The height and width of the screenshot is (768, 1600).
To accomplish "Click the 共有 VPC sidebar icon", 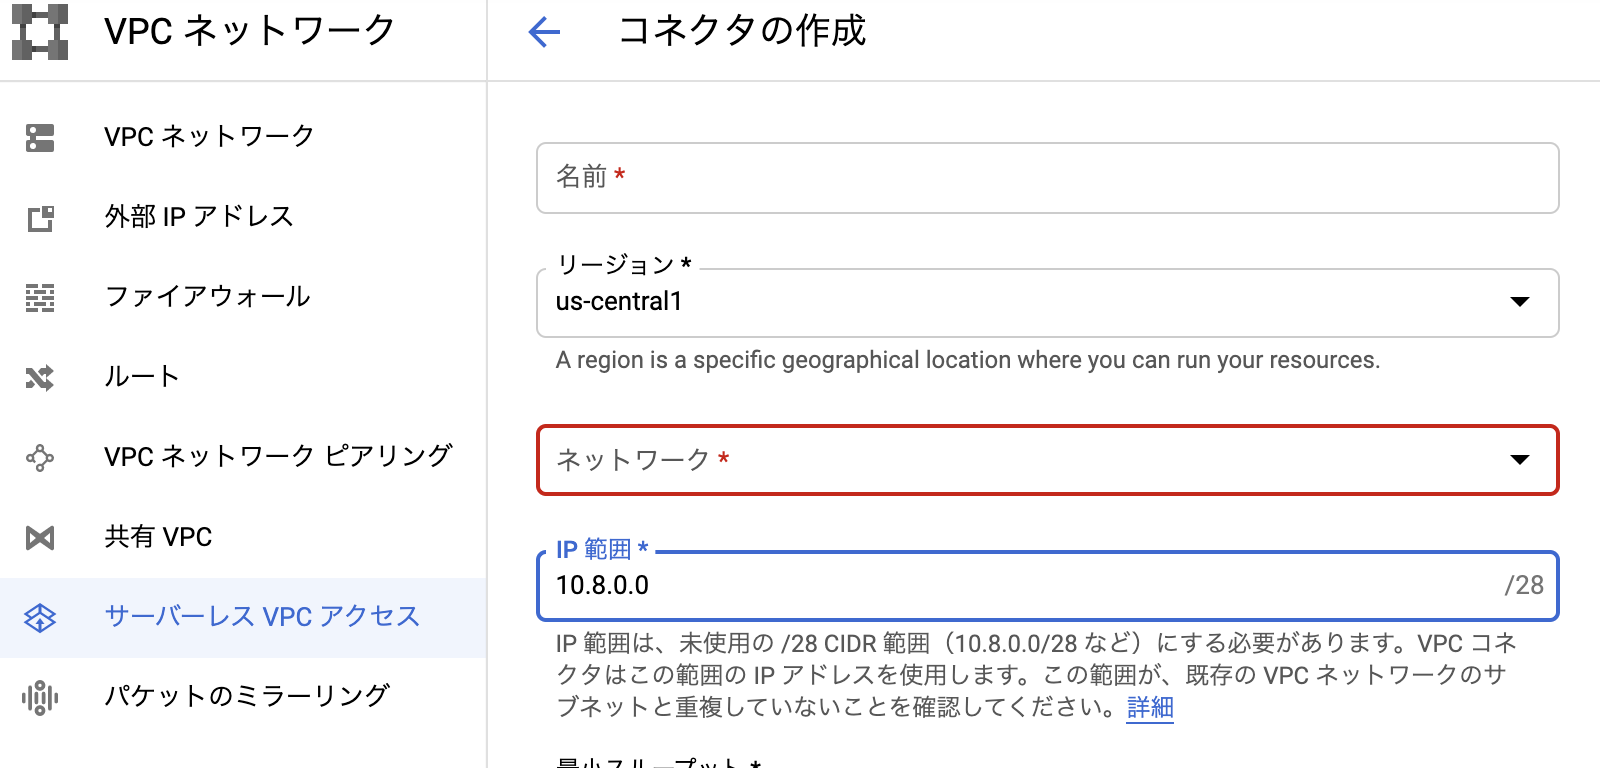I will click(x=40, y=538).
